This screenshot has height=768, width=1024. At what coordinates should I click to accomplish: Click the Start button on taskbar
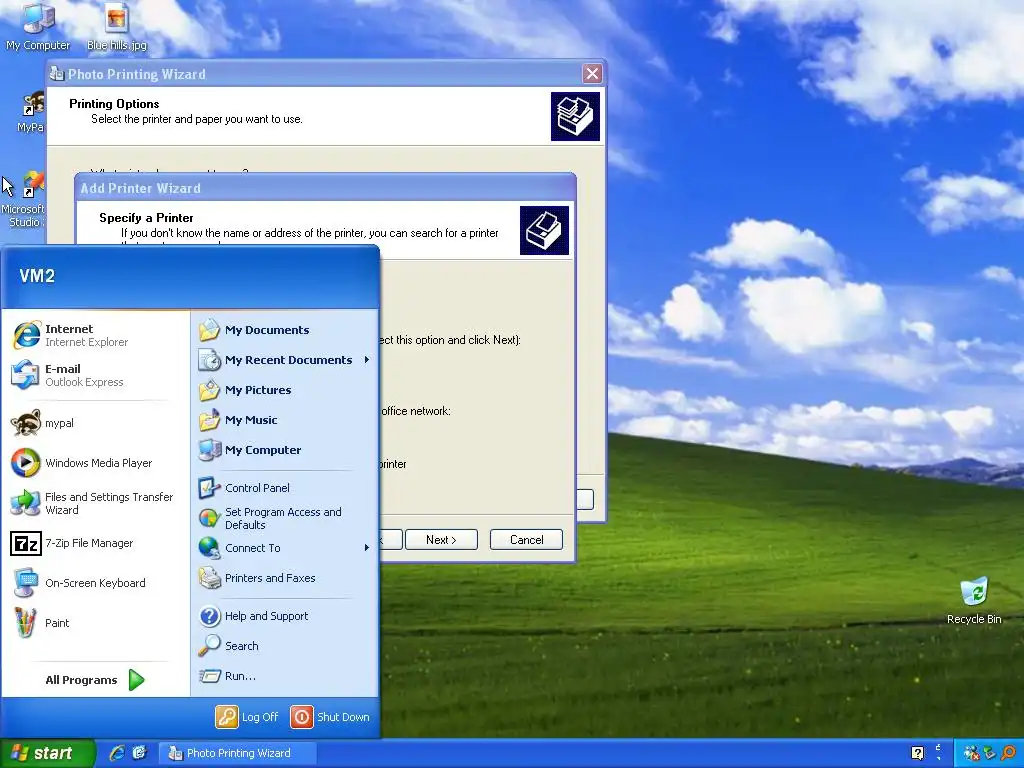pos(47,753)
